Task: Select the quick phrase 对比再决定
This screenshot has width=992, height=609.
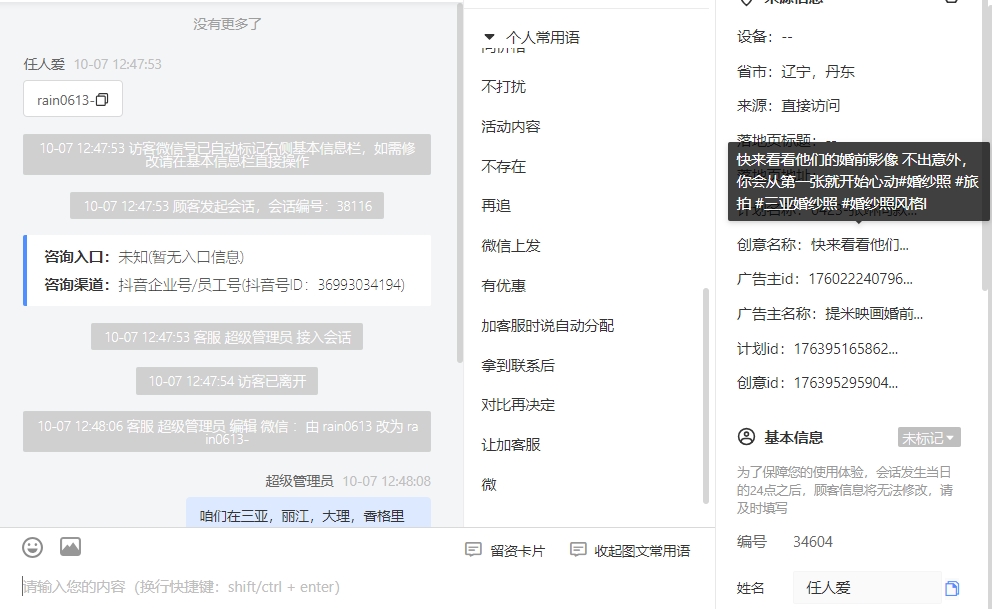Action: pyautogui.click(x=518, y=405)
